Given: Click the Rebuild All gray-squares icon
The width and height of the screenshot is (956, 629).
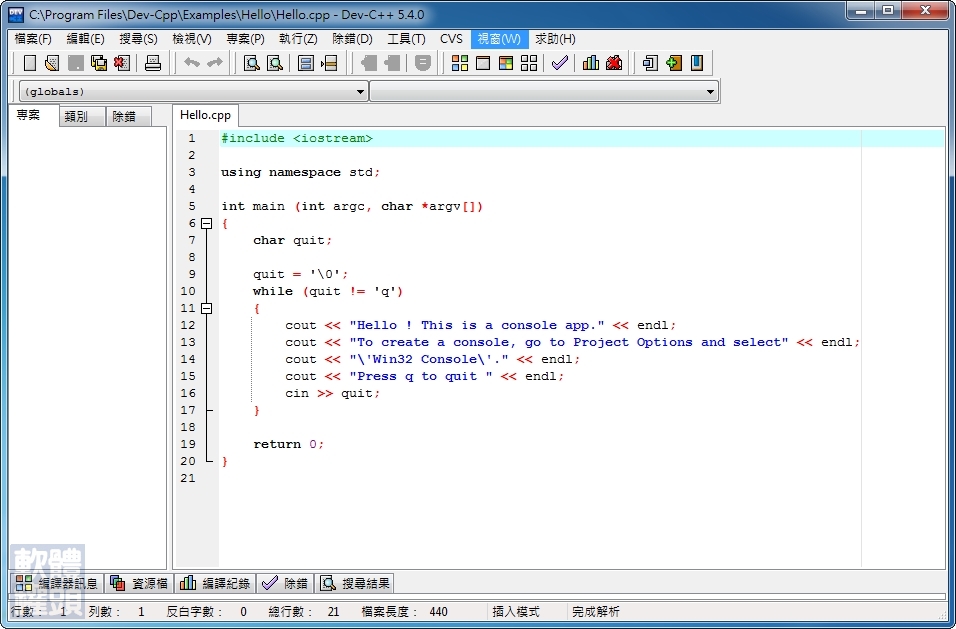Looking at the screenshot, I should pyautogui.click(x=529, y=63).
